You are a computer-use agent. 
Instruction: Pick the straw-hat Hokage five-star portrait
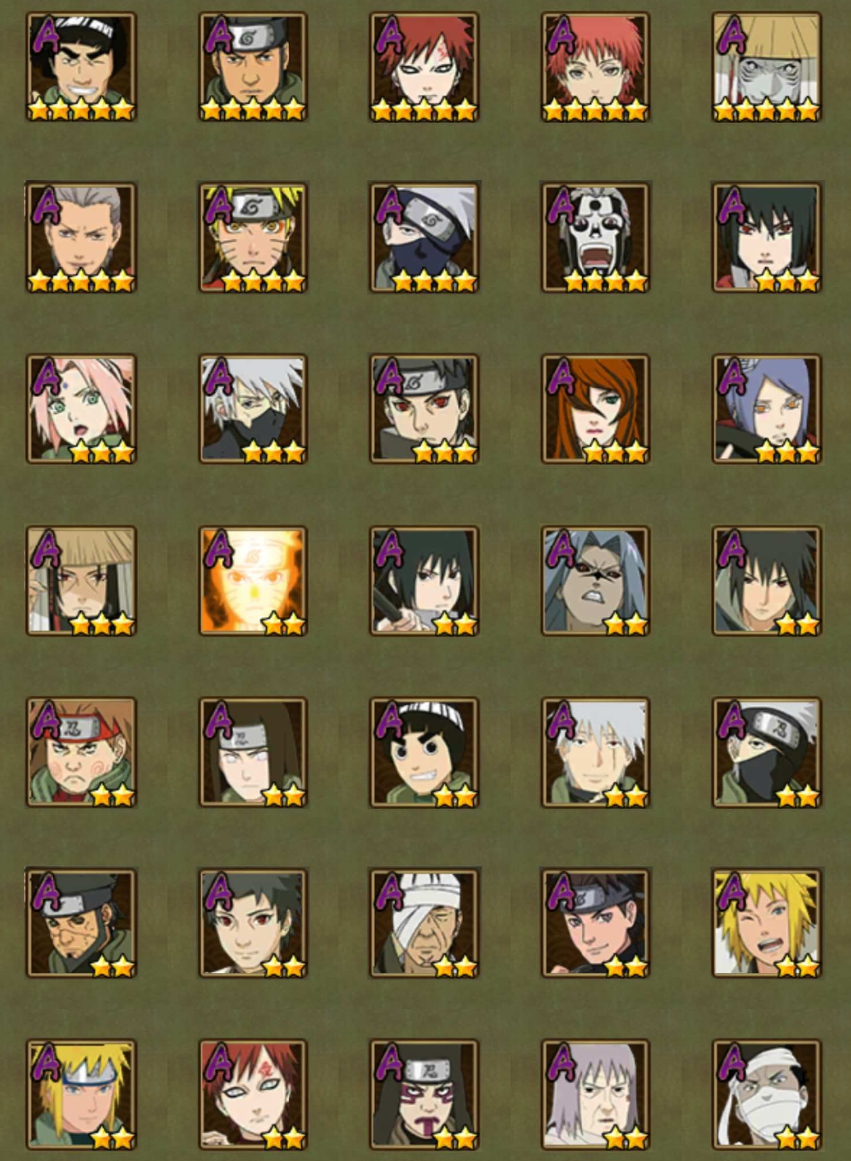(767, 67)
